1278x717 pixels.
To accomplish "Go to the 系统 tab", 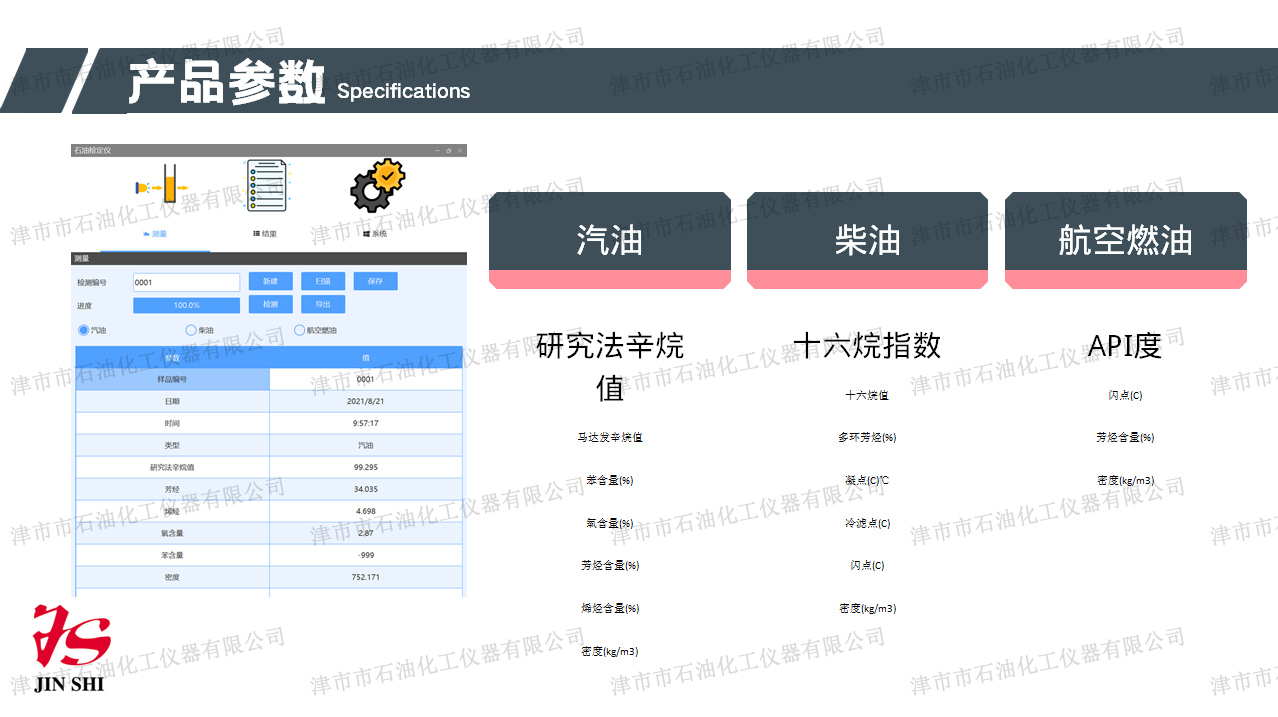I will click(x=374, y=233).
